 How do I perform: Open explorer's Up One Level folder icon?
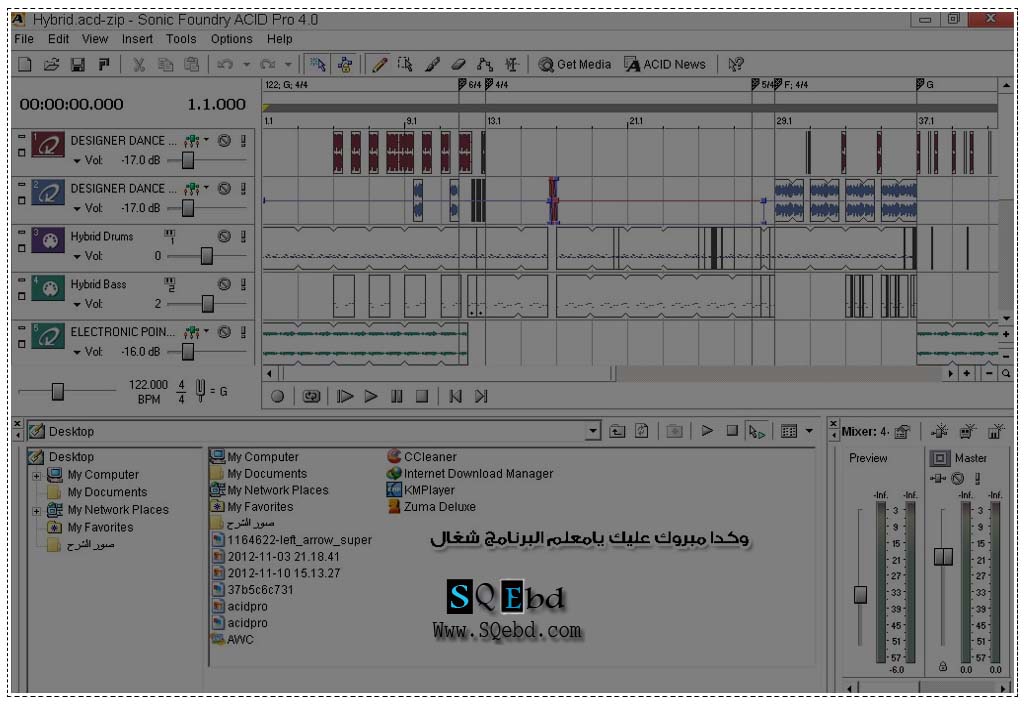click(x=617, y=431)
